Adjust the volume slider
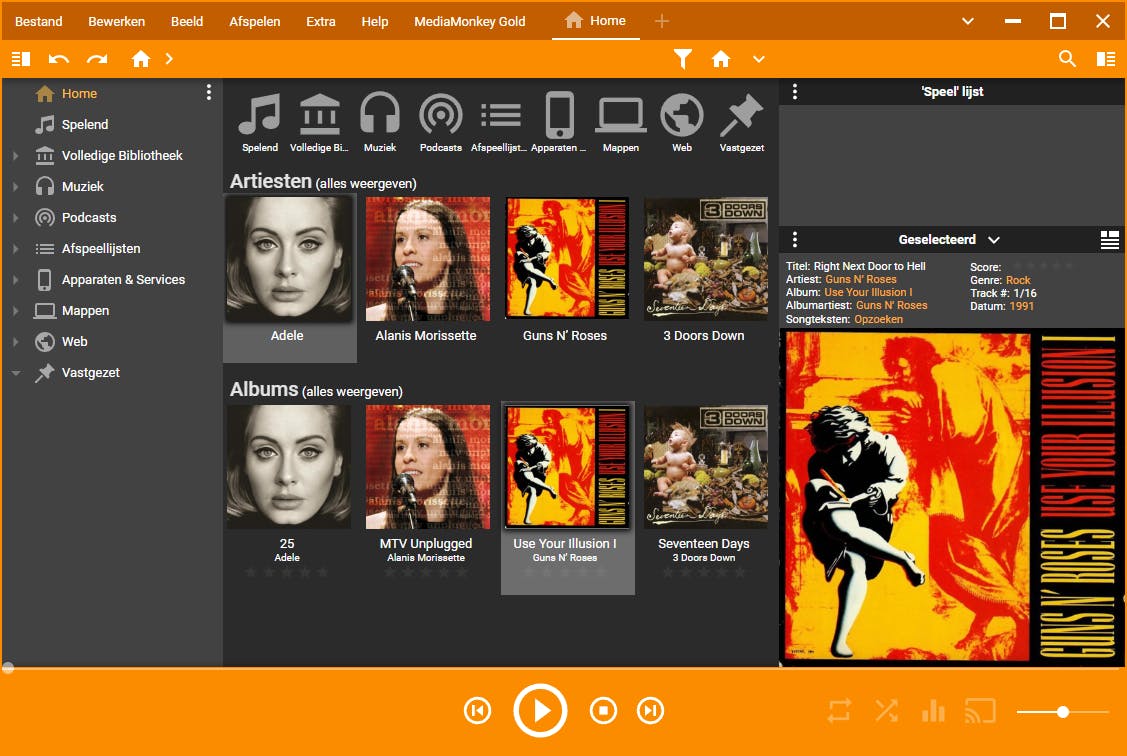Viewport: 1127px width, 756px height. tap(1063, 711)
